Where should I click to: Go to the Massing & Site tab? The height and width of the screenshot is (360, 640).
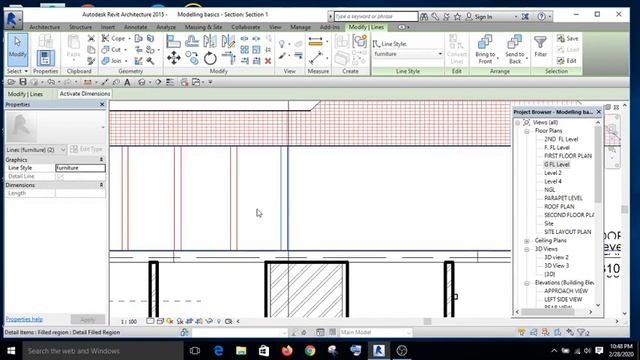203,27
